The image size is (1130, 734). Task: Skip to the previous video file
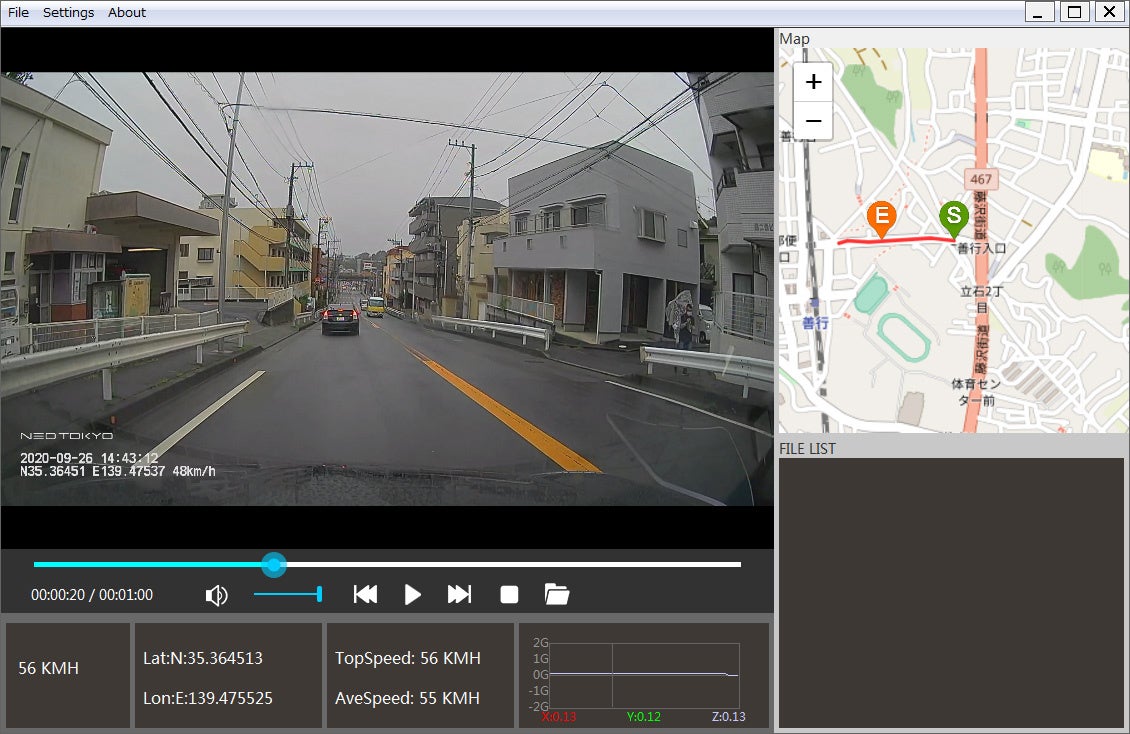tap(365, 595)
